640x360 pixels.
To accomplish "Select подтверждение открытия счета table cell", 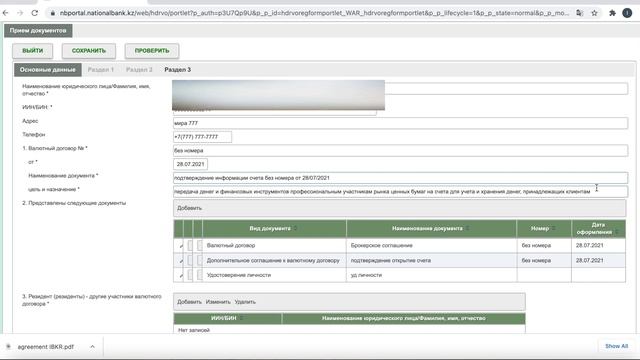I will pyautogui.click(x=431, y=260).
